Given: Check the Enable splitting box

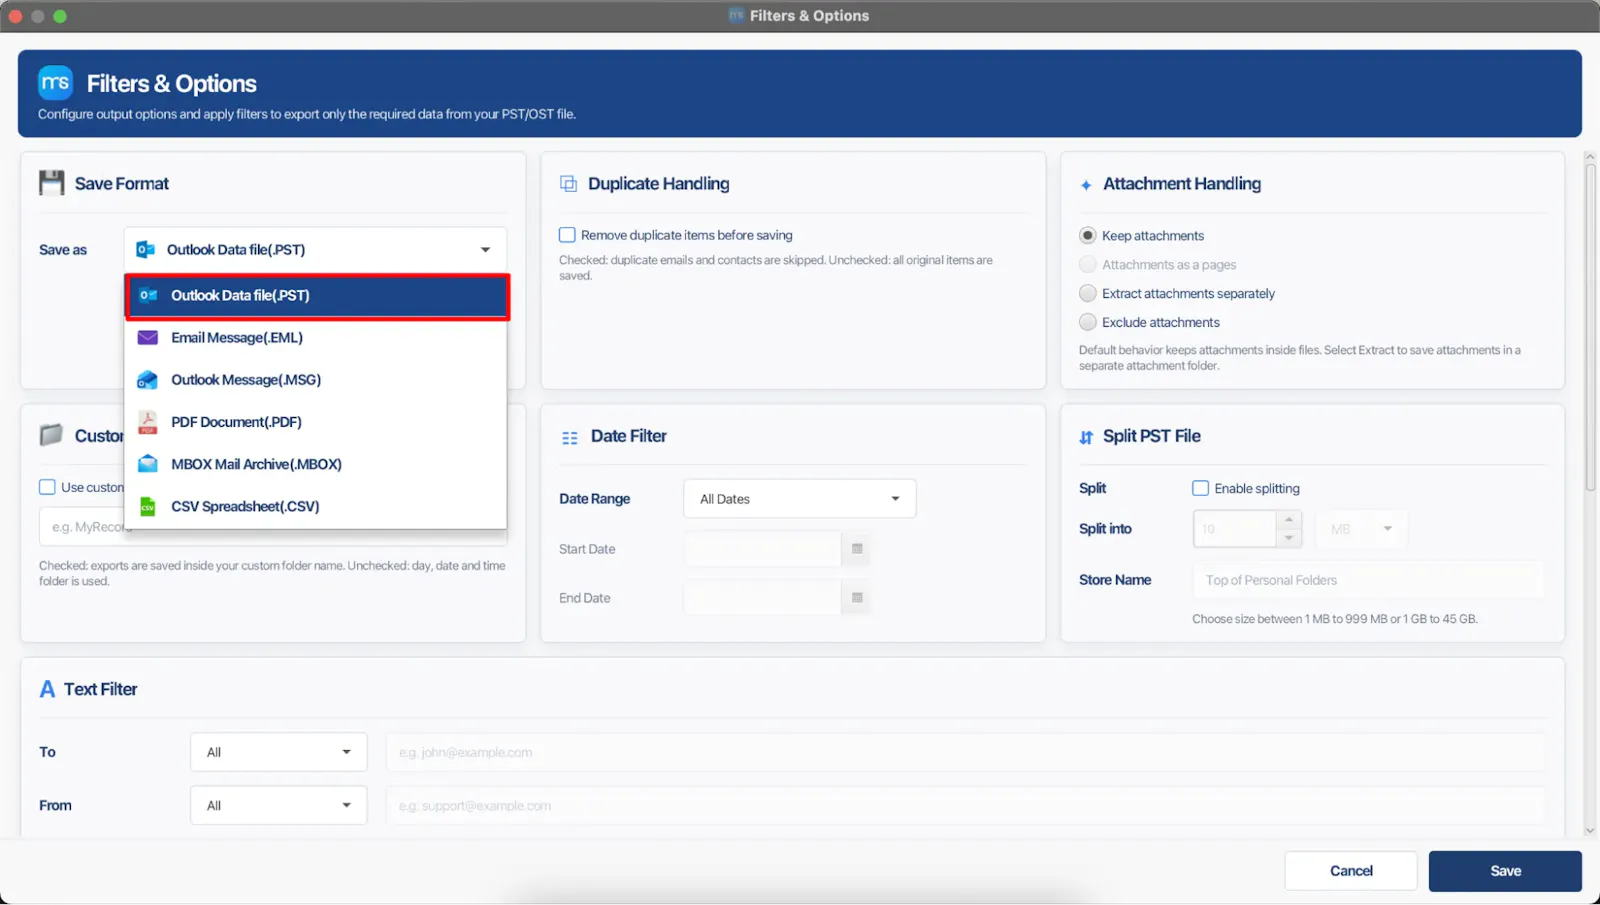Looking at the screenshot, I should point(1200,488).
